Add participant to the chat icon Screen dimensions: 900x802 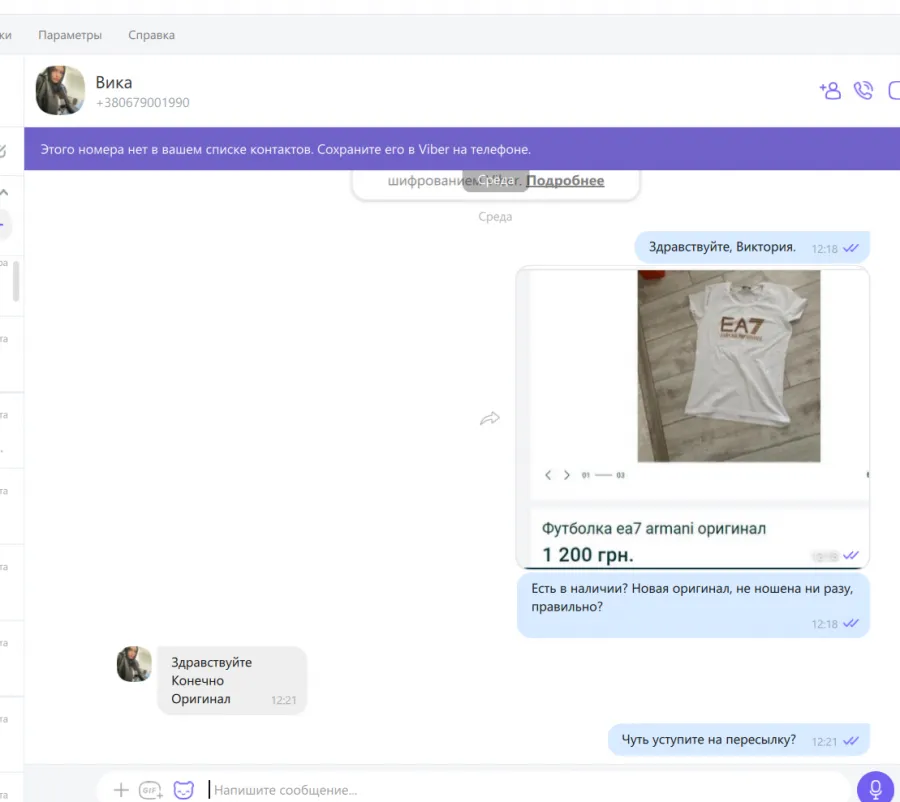[x=830, y=90]
